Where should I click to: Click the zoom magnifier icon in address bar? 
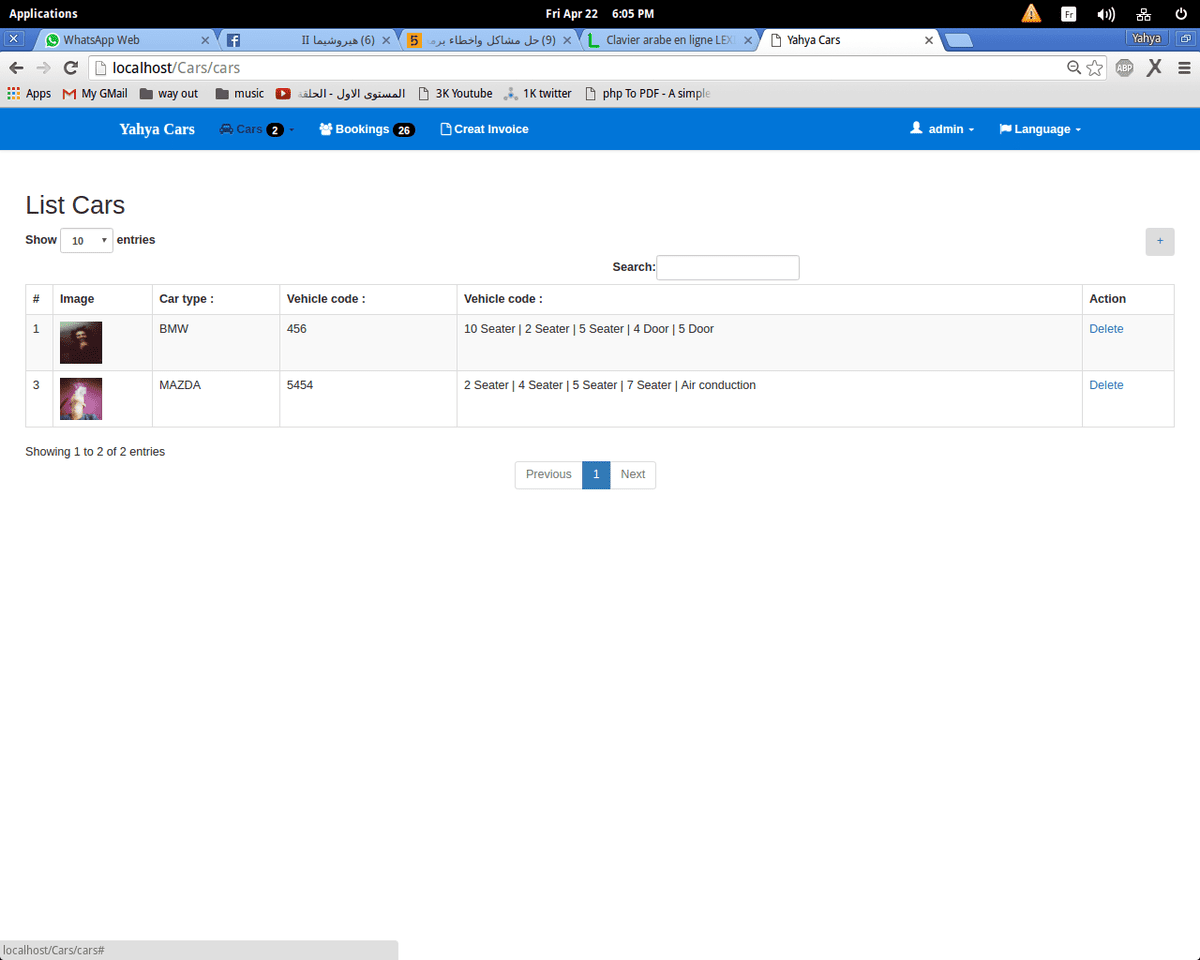pos(1074,68)
